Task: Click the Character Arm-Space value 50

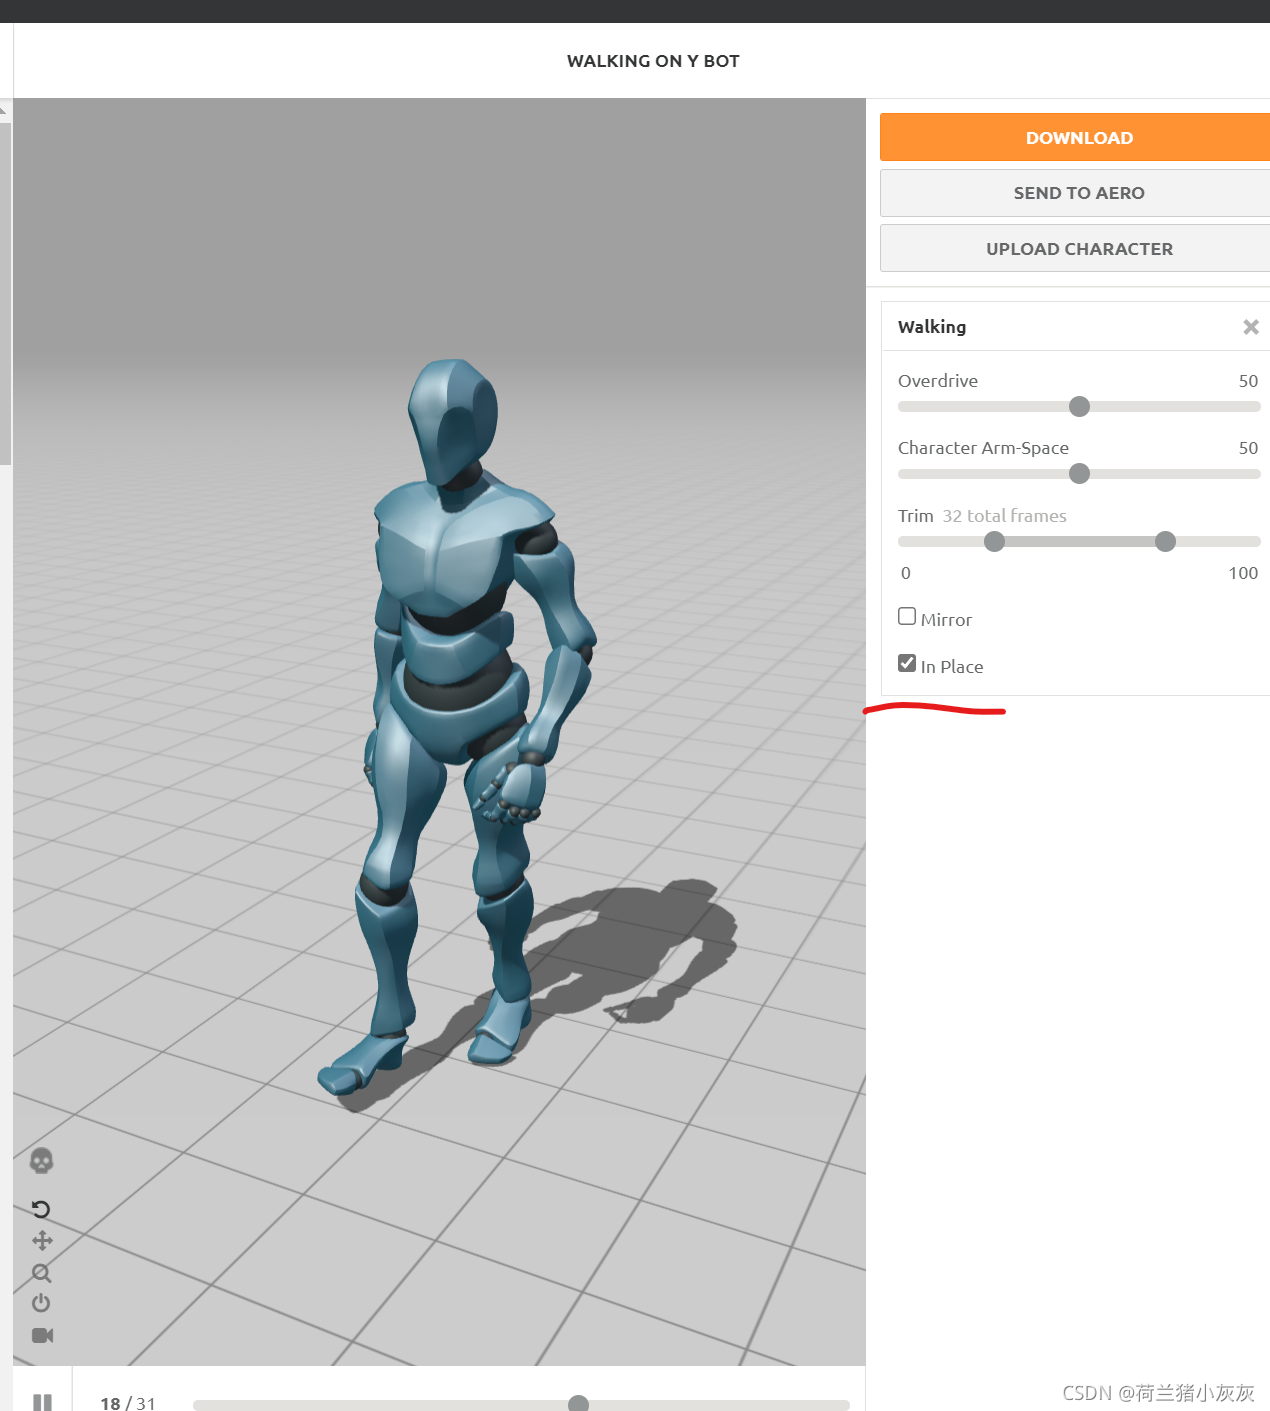Action: [x=1248, y=448]
